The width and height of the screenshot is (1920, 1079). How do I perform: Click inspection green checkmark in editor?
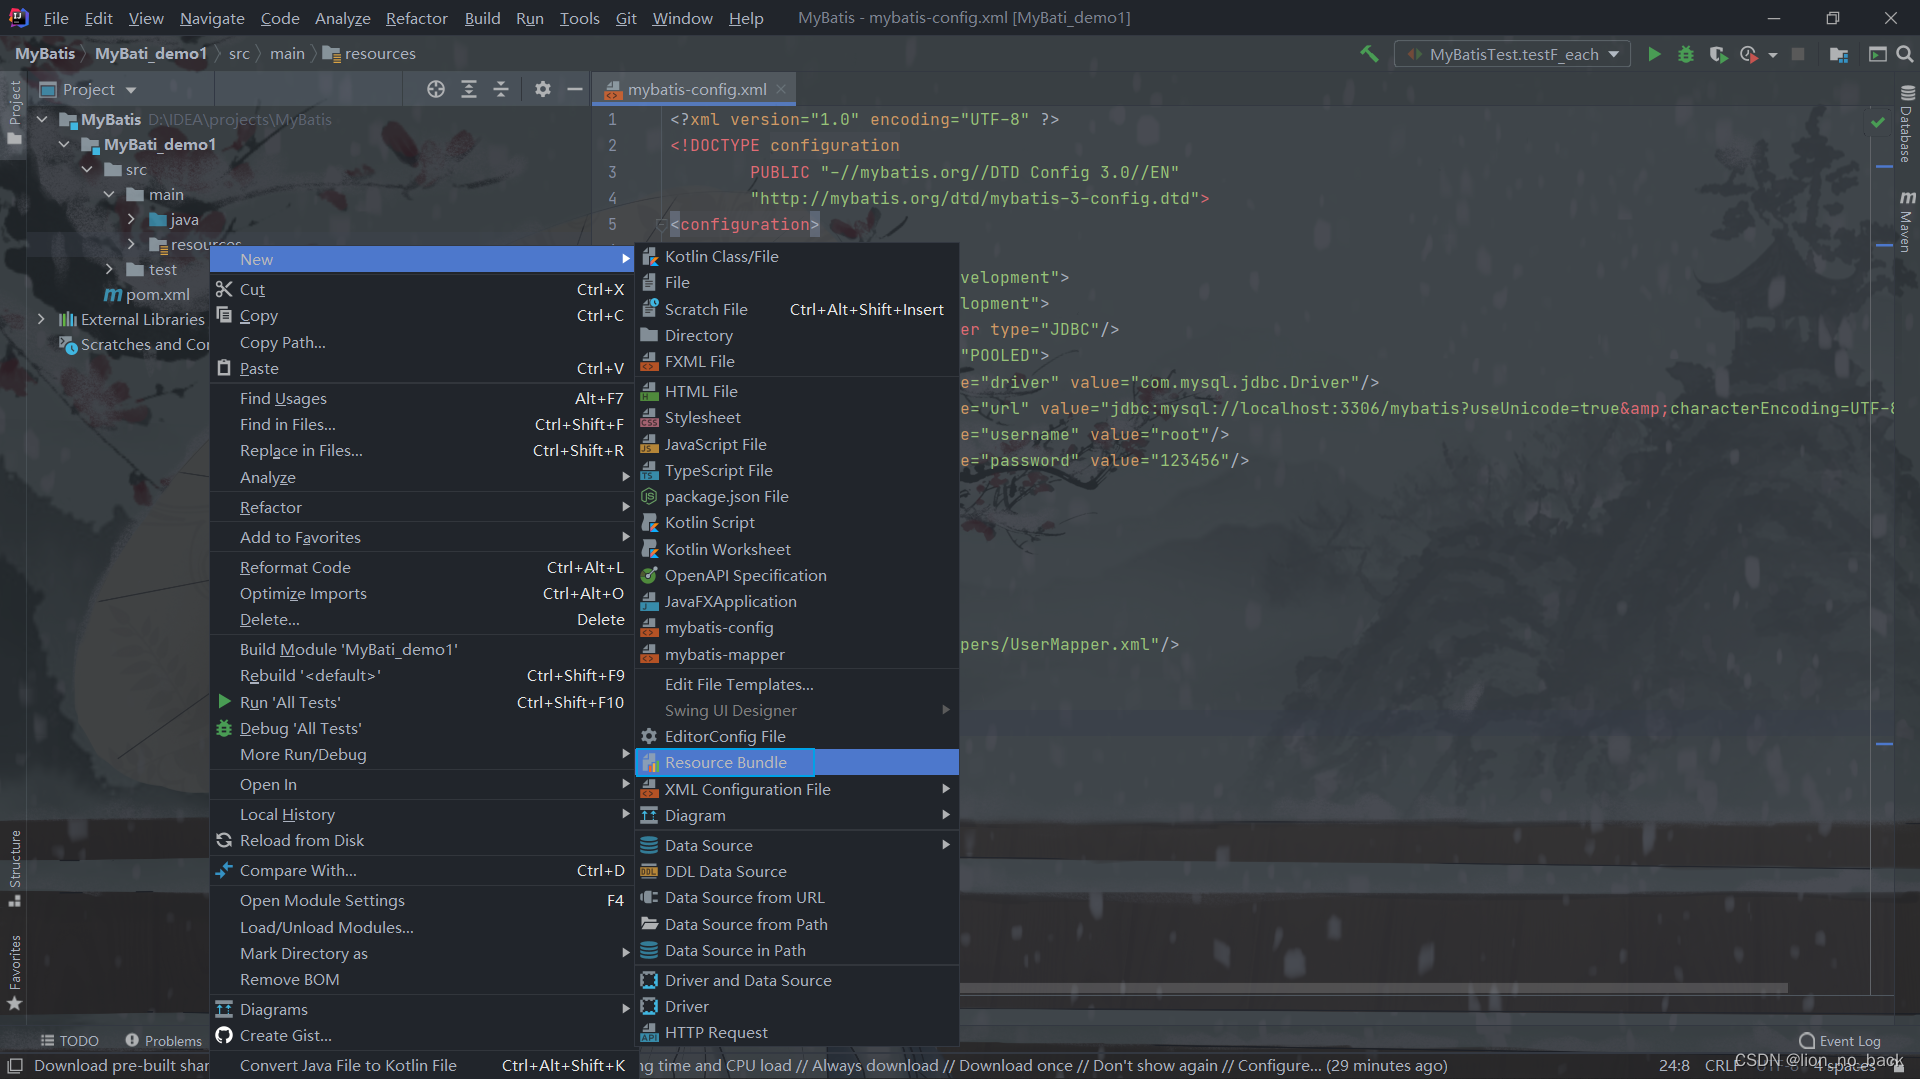(x=1878, y=122)
